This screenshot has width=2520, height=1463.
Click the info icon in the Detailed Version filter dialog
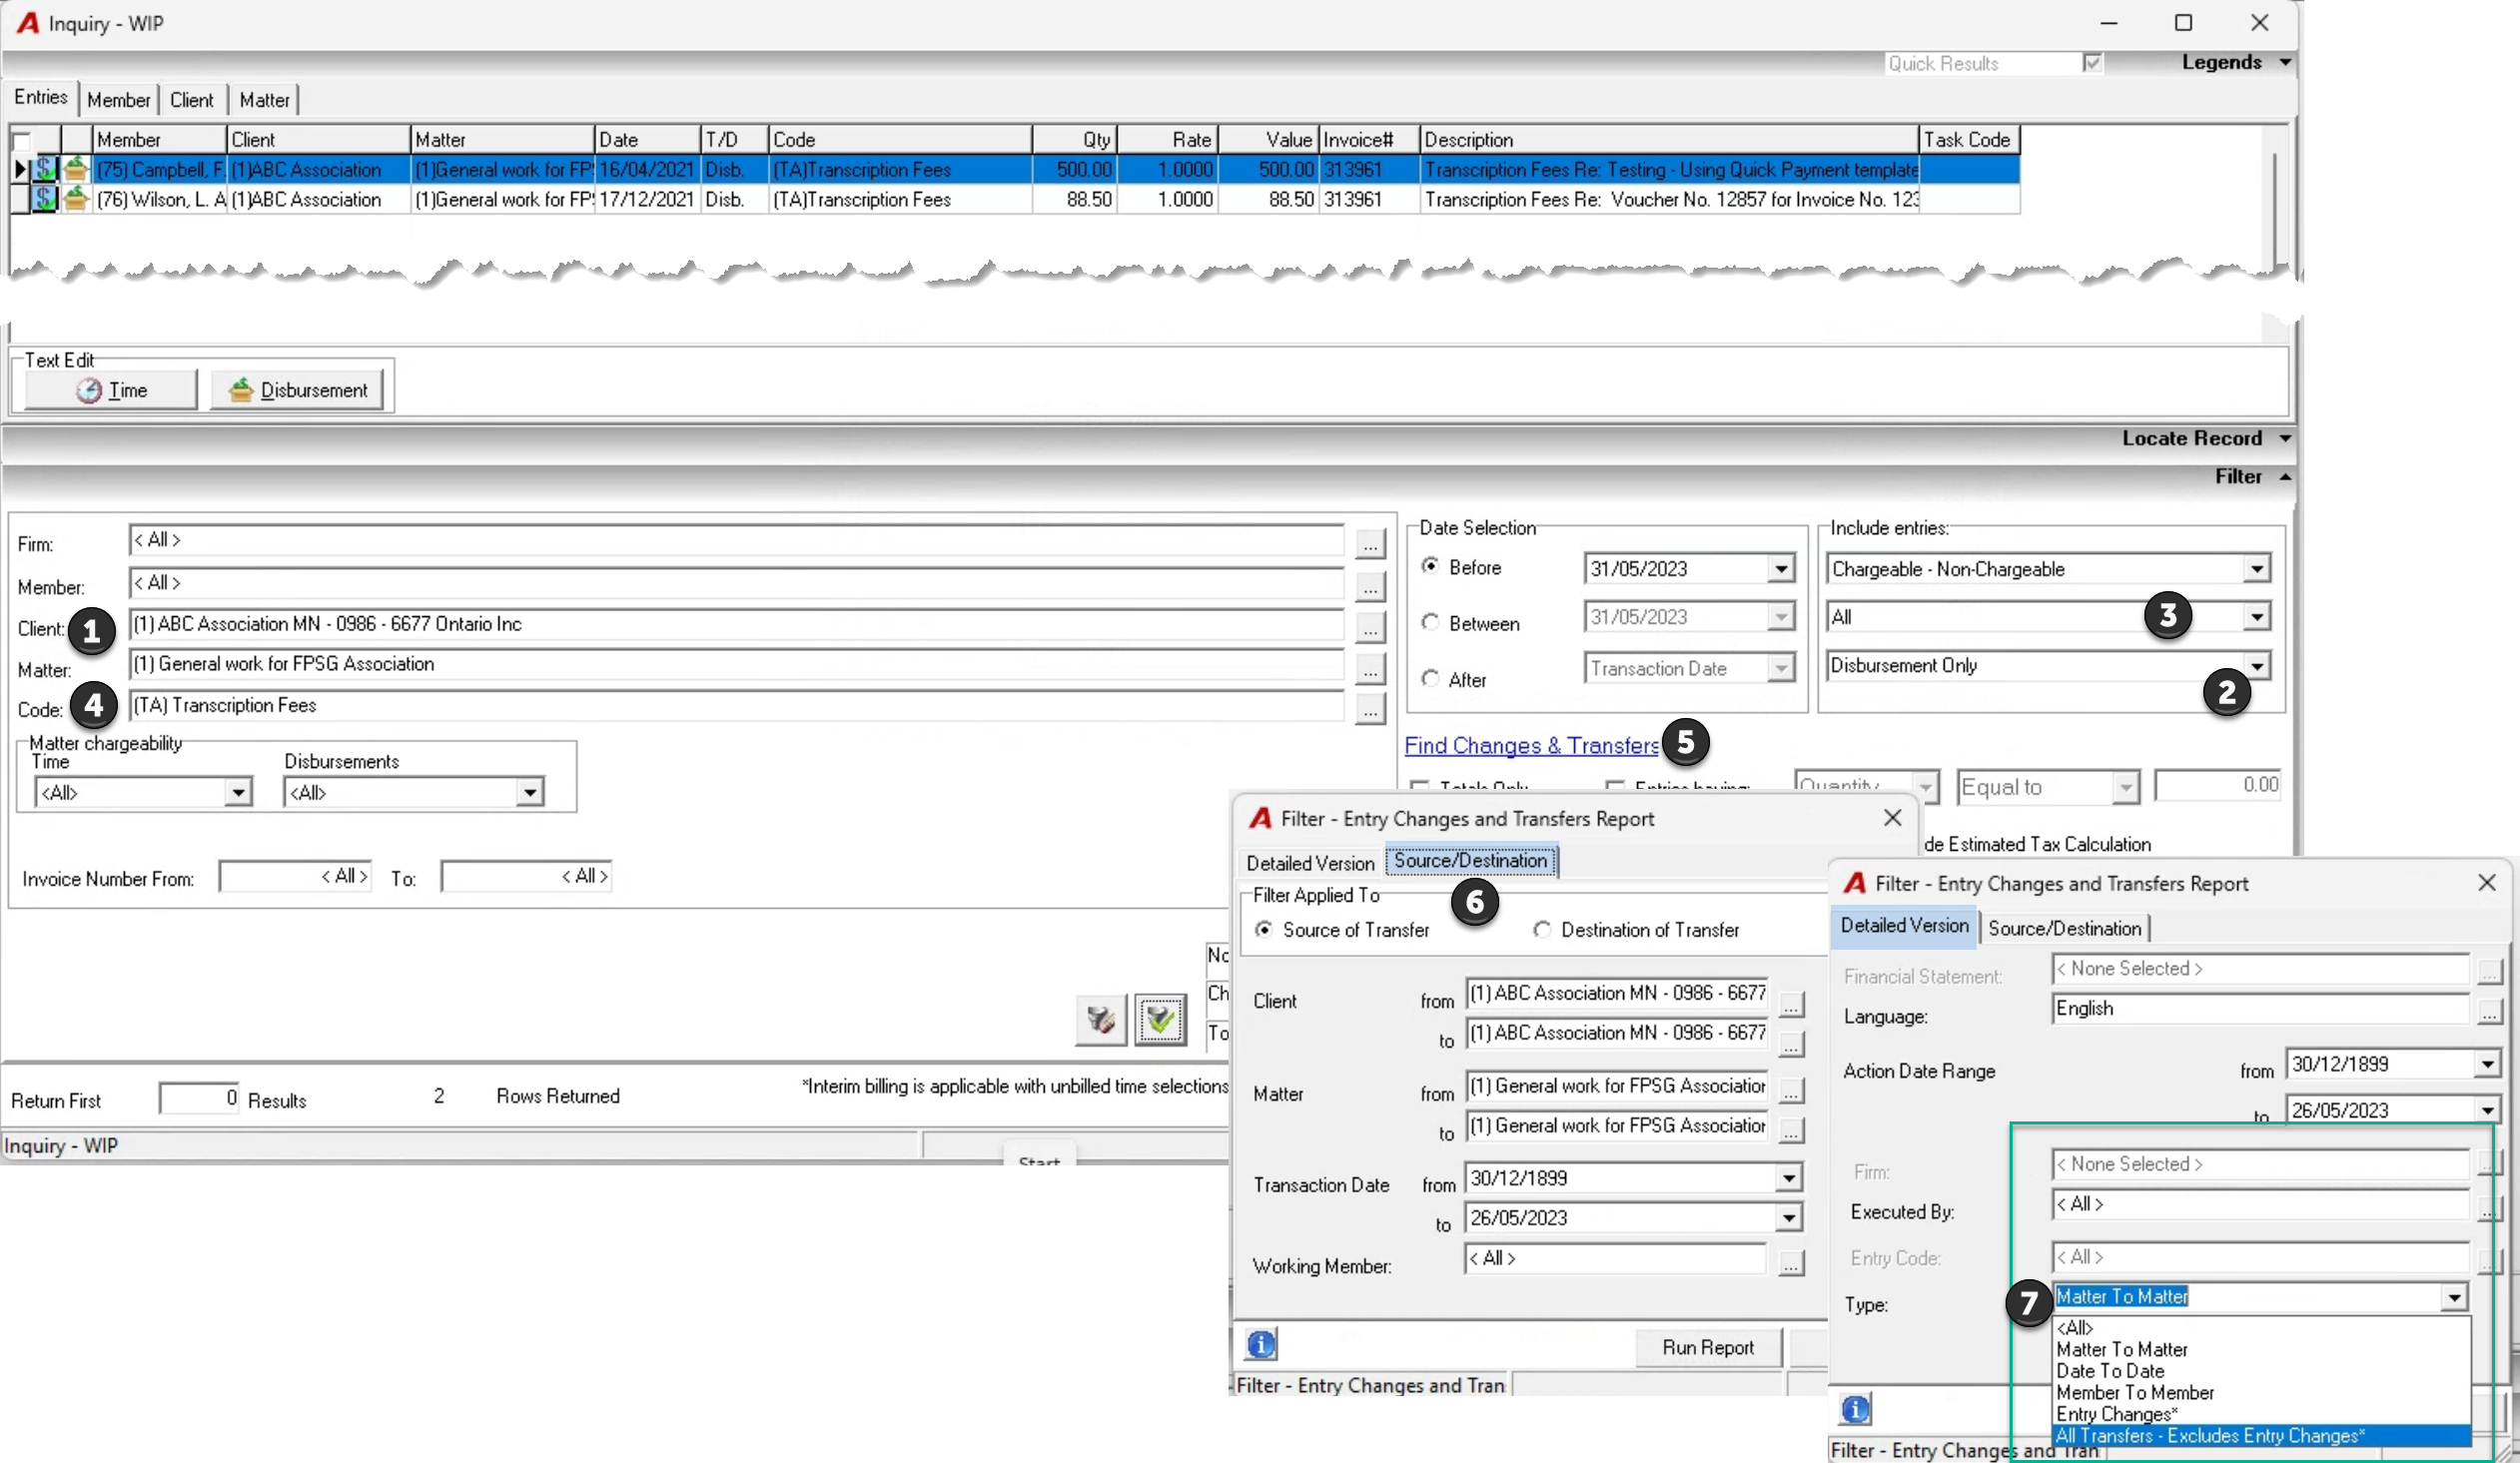click(x=1855, y=1409)
